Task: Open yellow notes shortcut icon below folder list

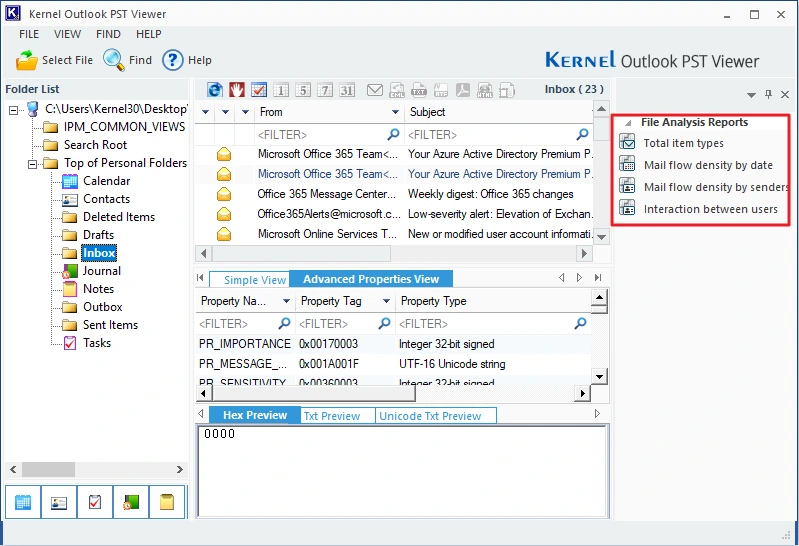Action: pos(167,502)
